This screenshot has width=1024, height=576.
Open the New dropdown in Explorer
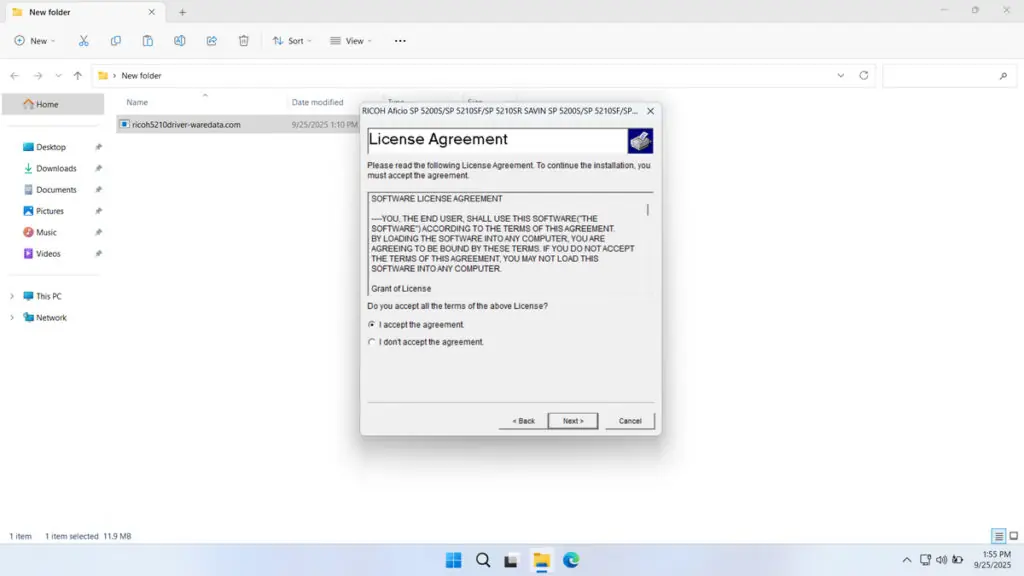click(x=35, y=40)
